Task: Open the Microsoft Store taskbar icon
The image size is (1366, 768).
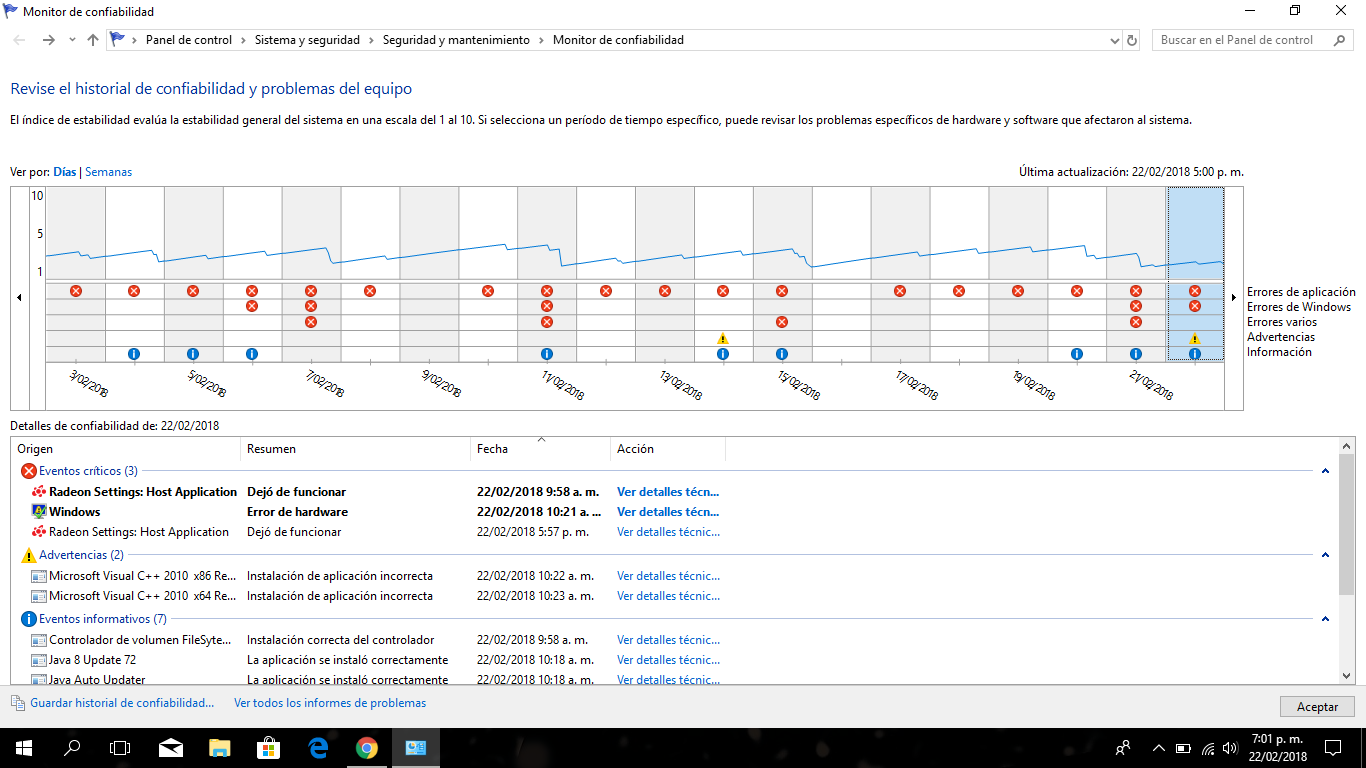Action: click(269, 747)
